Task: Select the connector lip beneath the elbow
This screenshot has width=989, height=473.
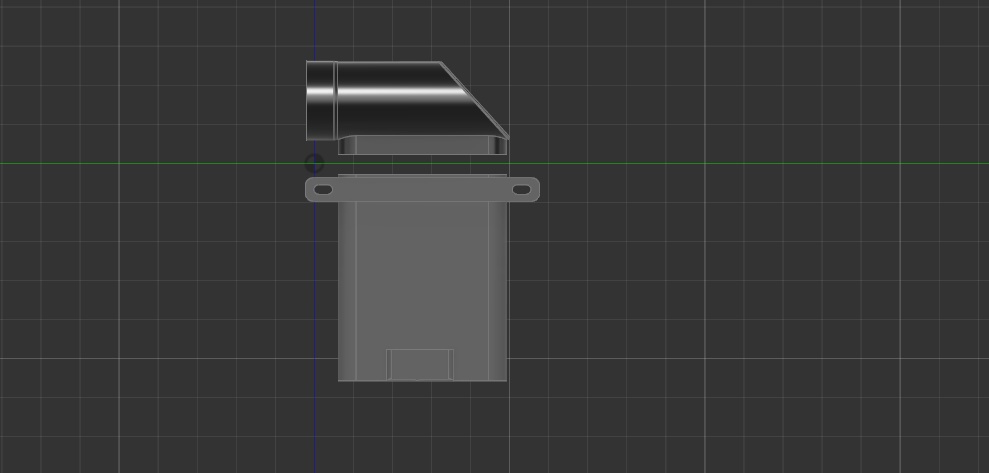Action: [x=423, y=146]
